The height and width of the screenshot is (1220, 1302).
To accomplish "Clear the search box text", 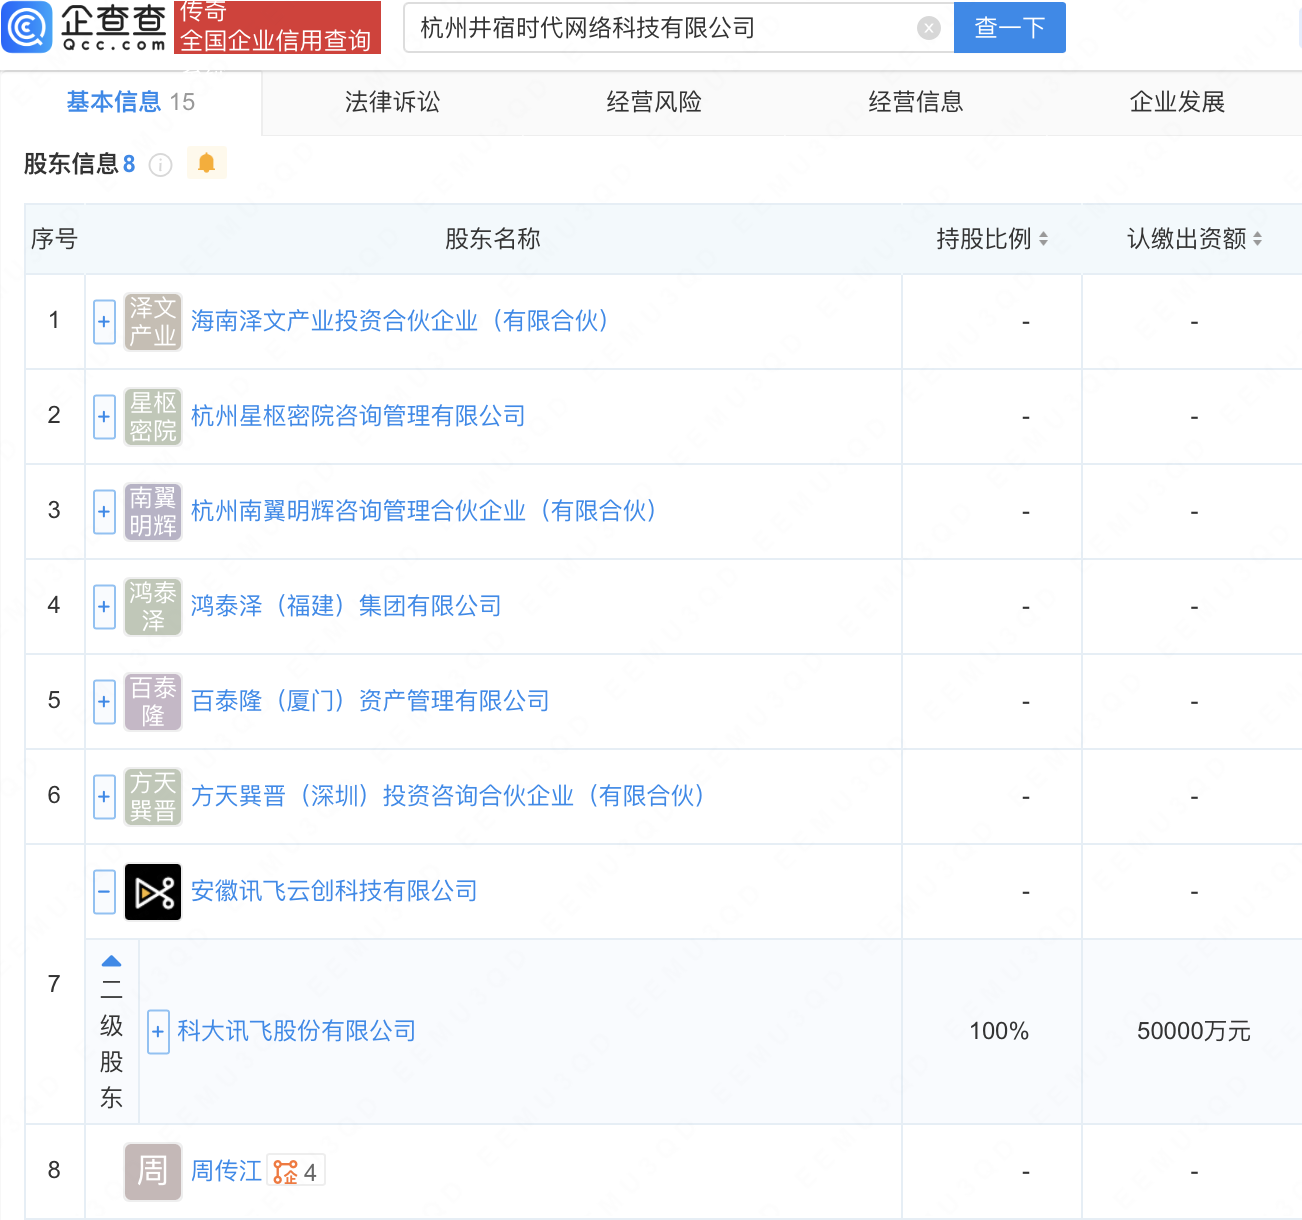I will coord(928,28).
